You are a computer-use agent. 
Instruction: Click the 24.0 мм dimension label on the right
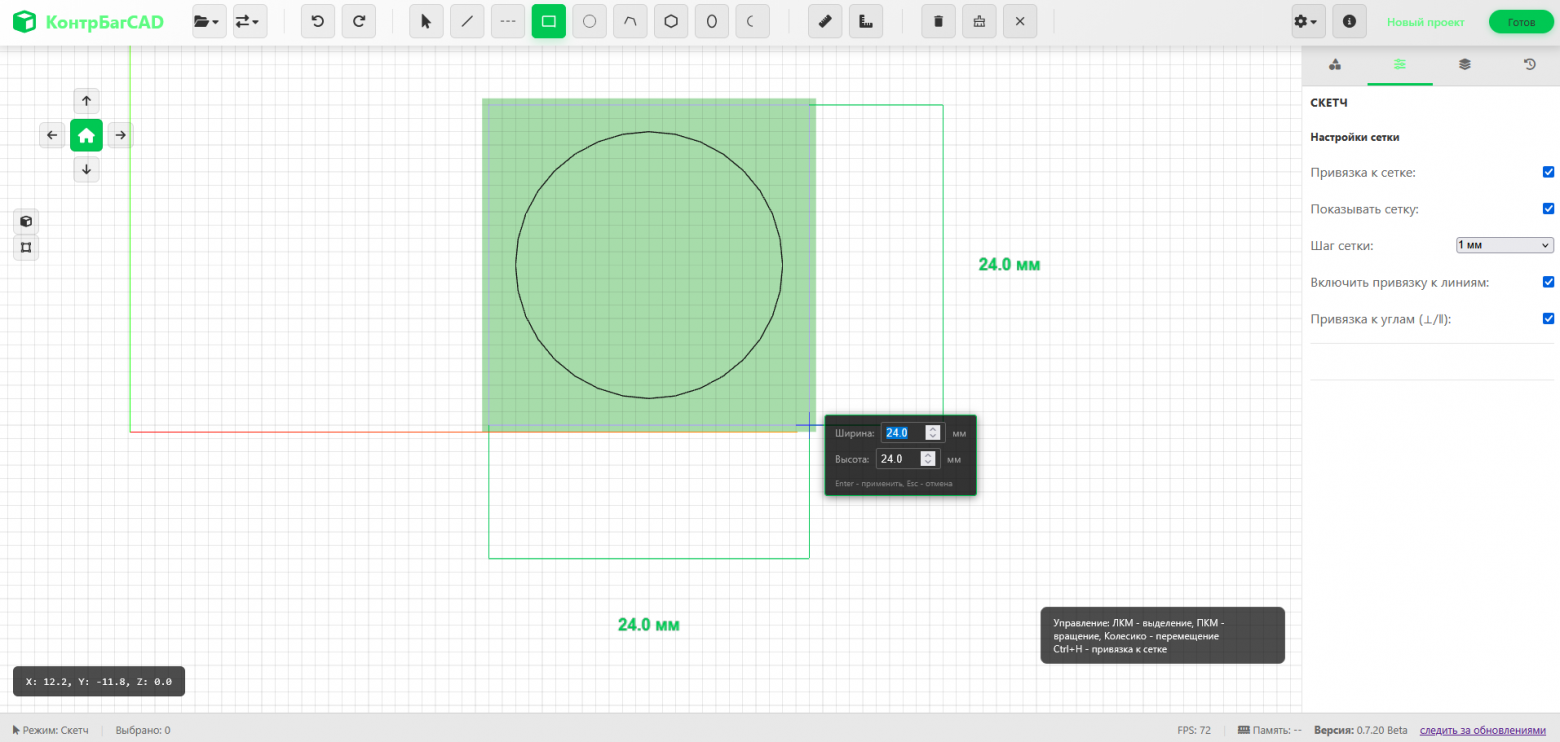point(1009,265)
